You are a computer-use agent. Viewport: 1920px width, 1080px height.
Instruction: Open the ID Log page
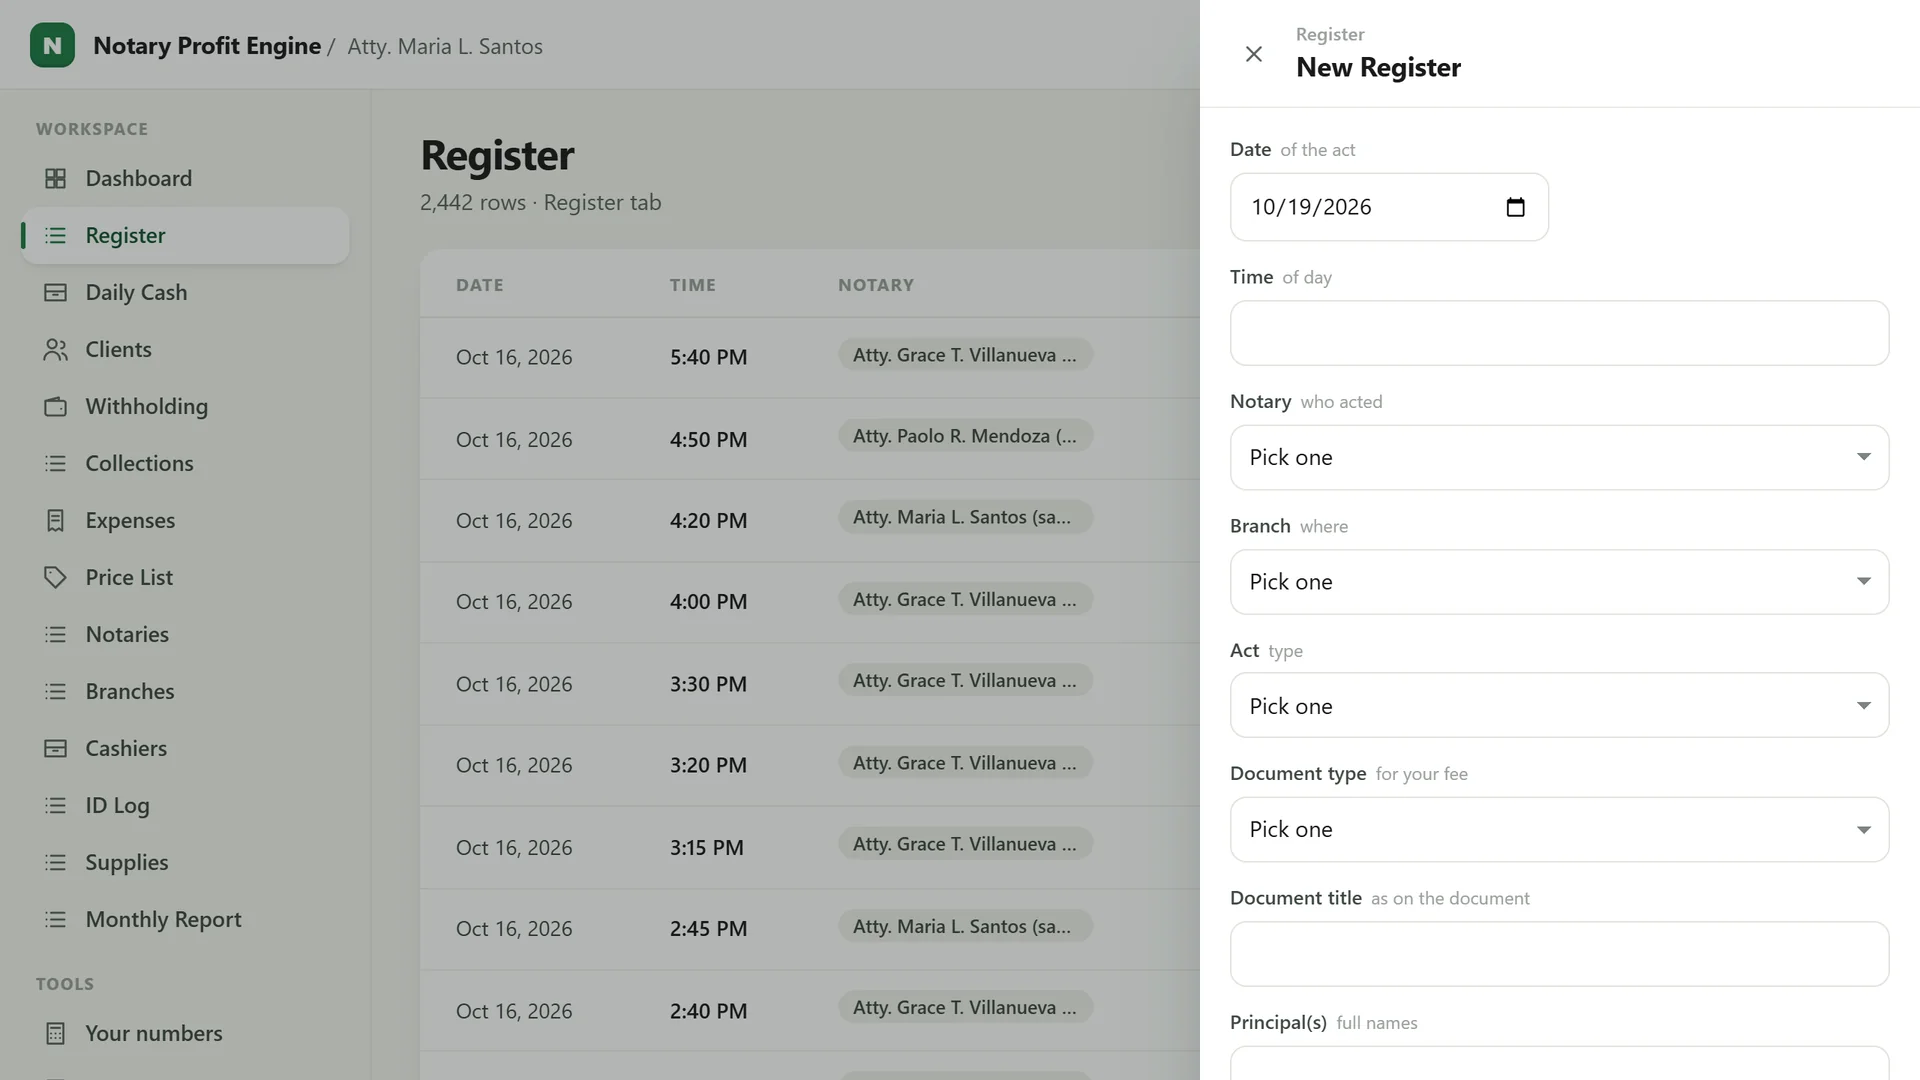pos(185,805)
